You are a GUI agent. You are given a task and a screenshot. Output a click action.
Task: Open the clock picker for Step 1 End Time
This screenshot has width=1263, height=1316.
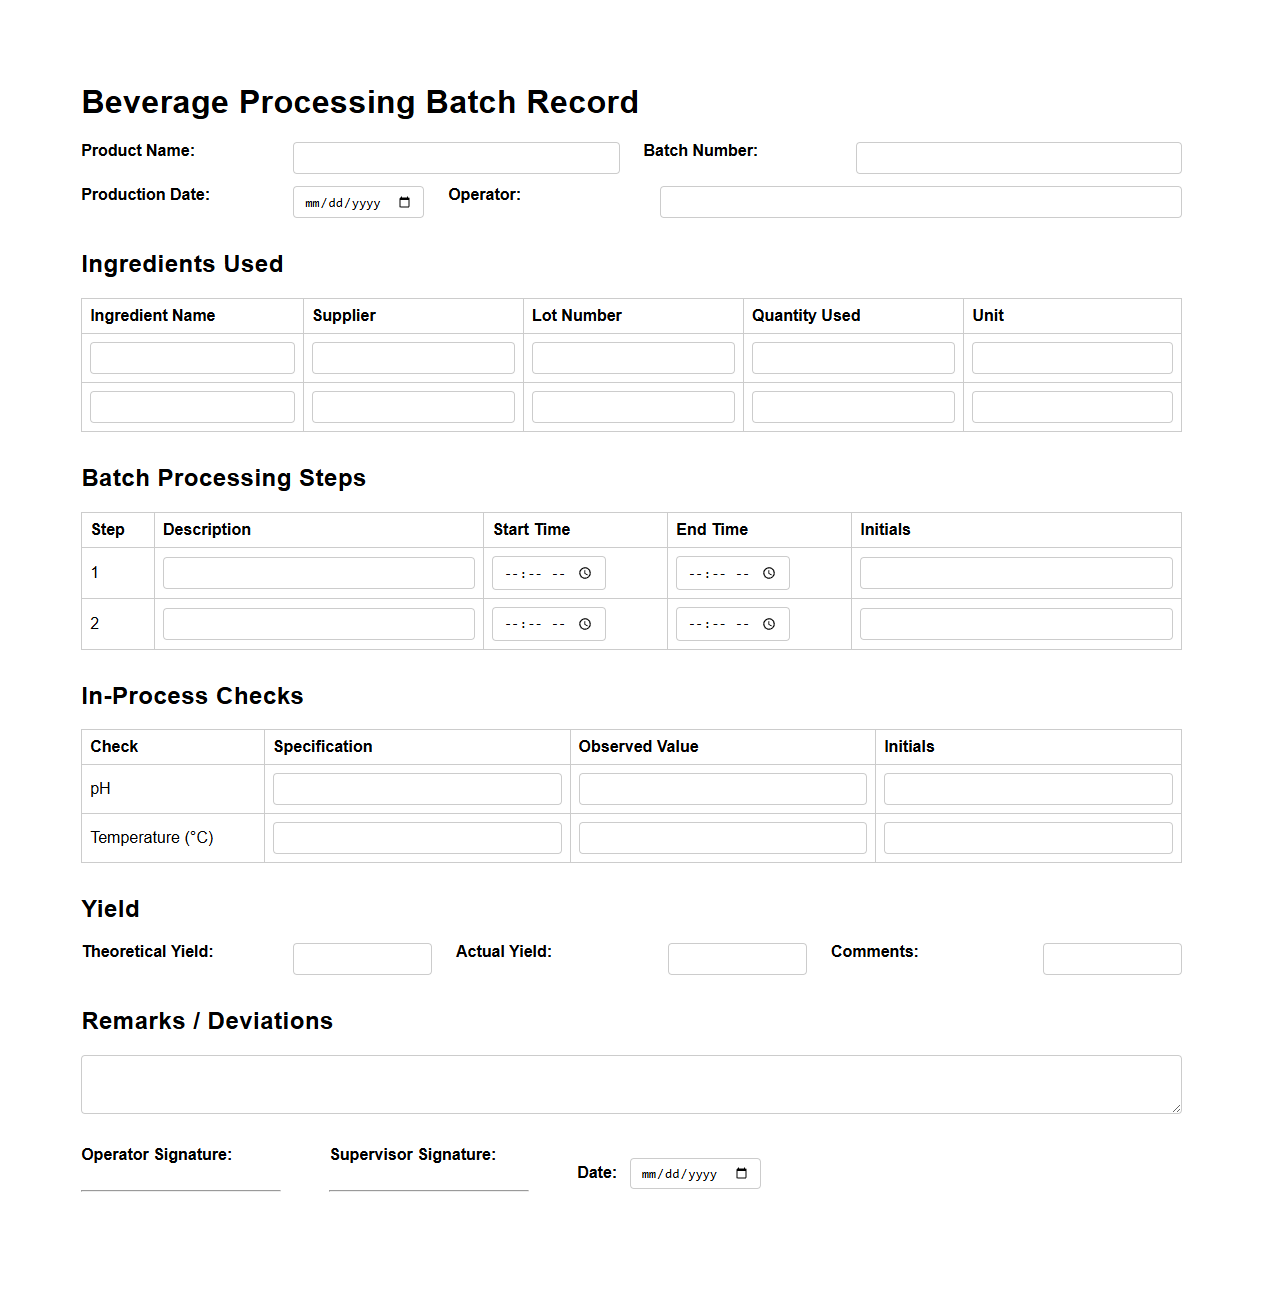click(x=769, y=572)
